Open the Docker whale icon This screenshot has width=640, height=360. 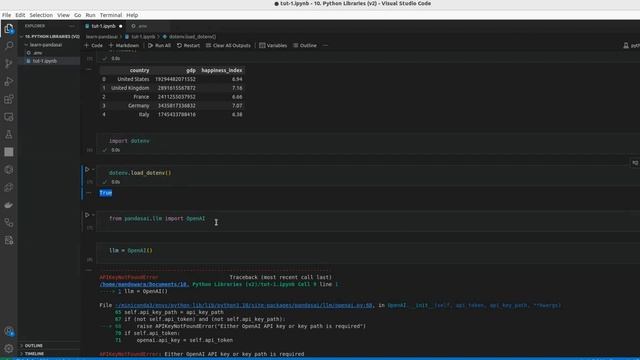point(9,205)
